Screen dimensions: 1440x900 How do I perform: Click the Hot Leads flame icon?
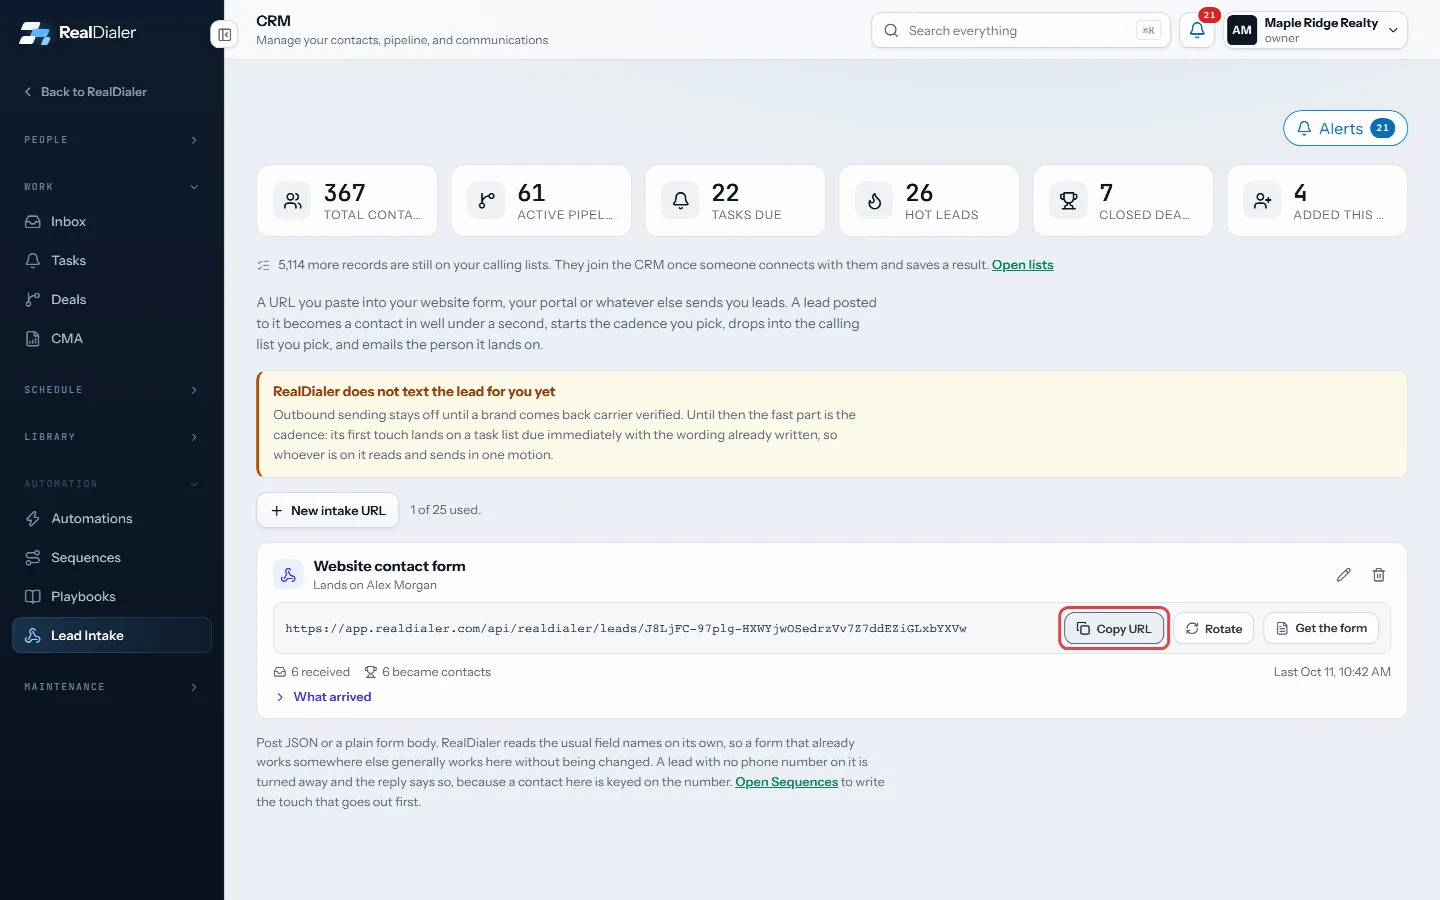coord(874,201)
